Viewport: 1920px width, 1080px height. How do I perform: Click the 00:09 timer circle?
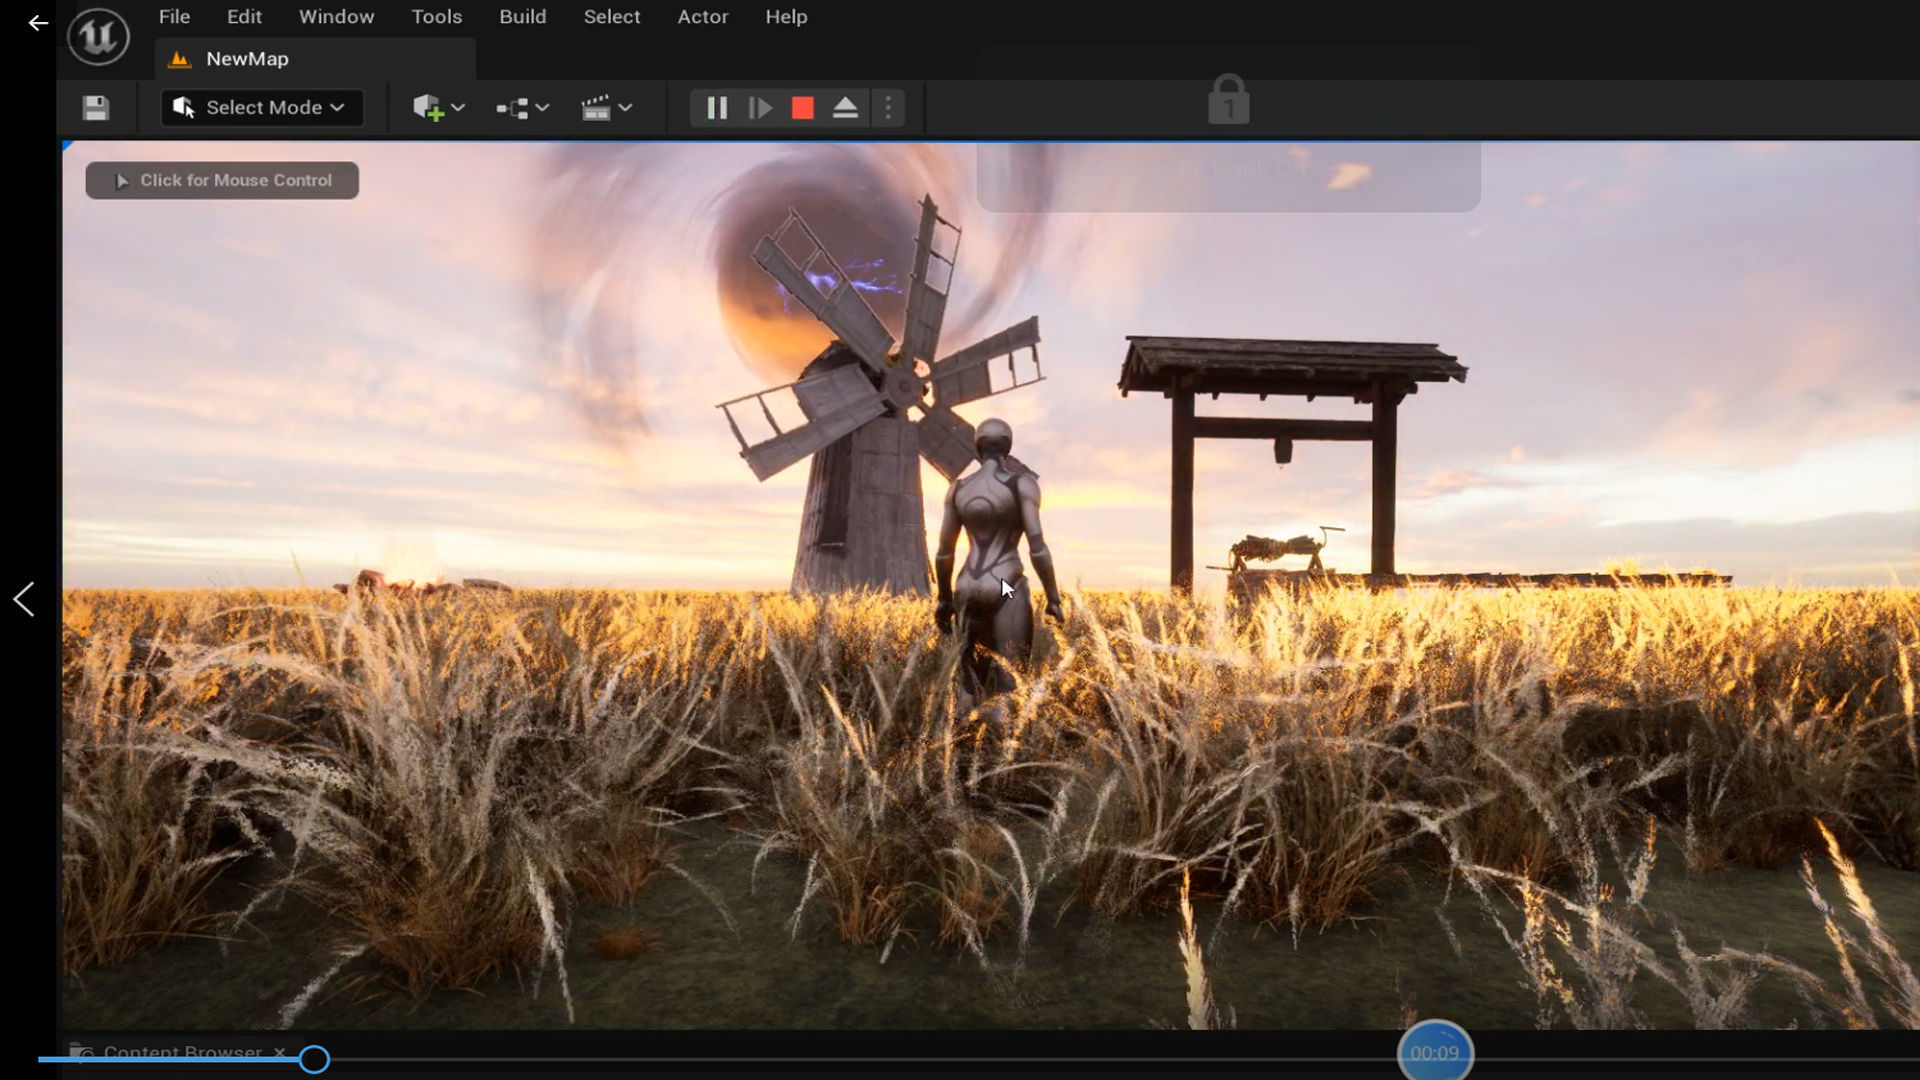1434,1052
